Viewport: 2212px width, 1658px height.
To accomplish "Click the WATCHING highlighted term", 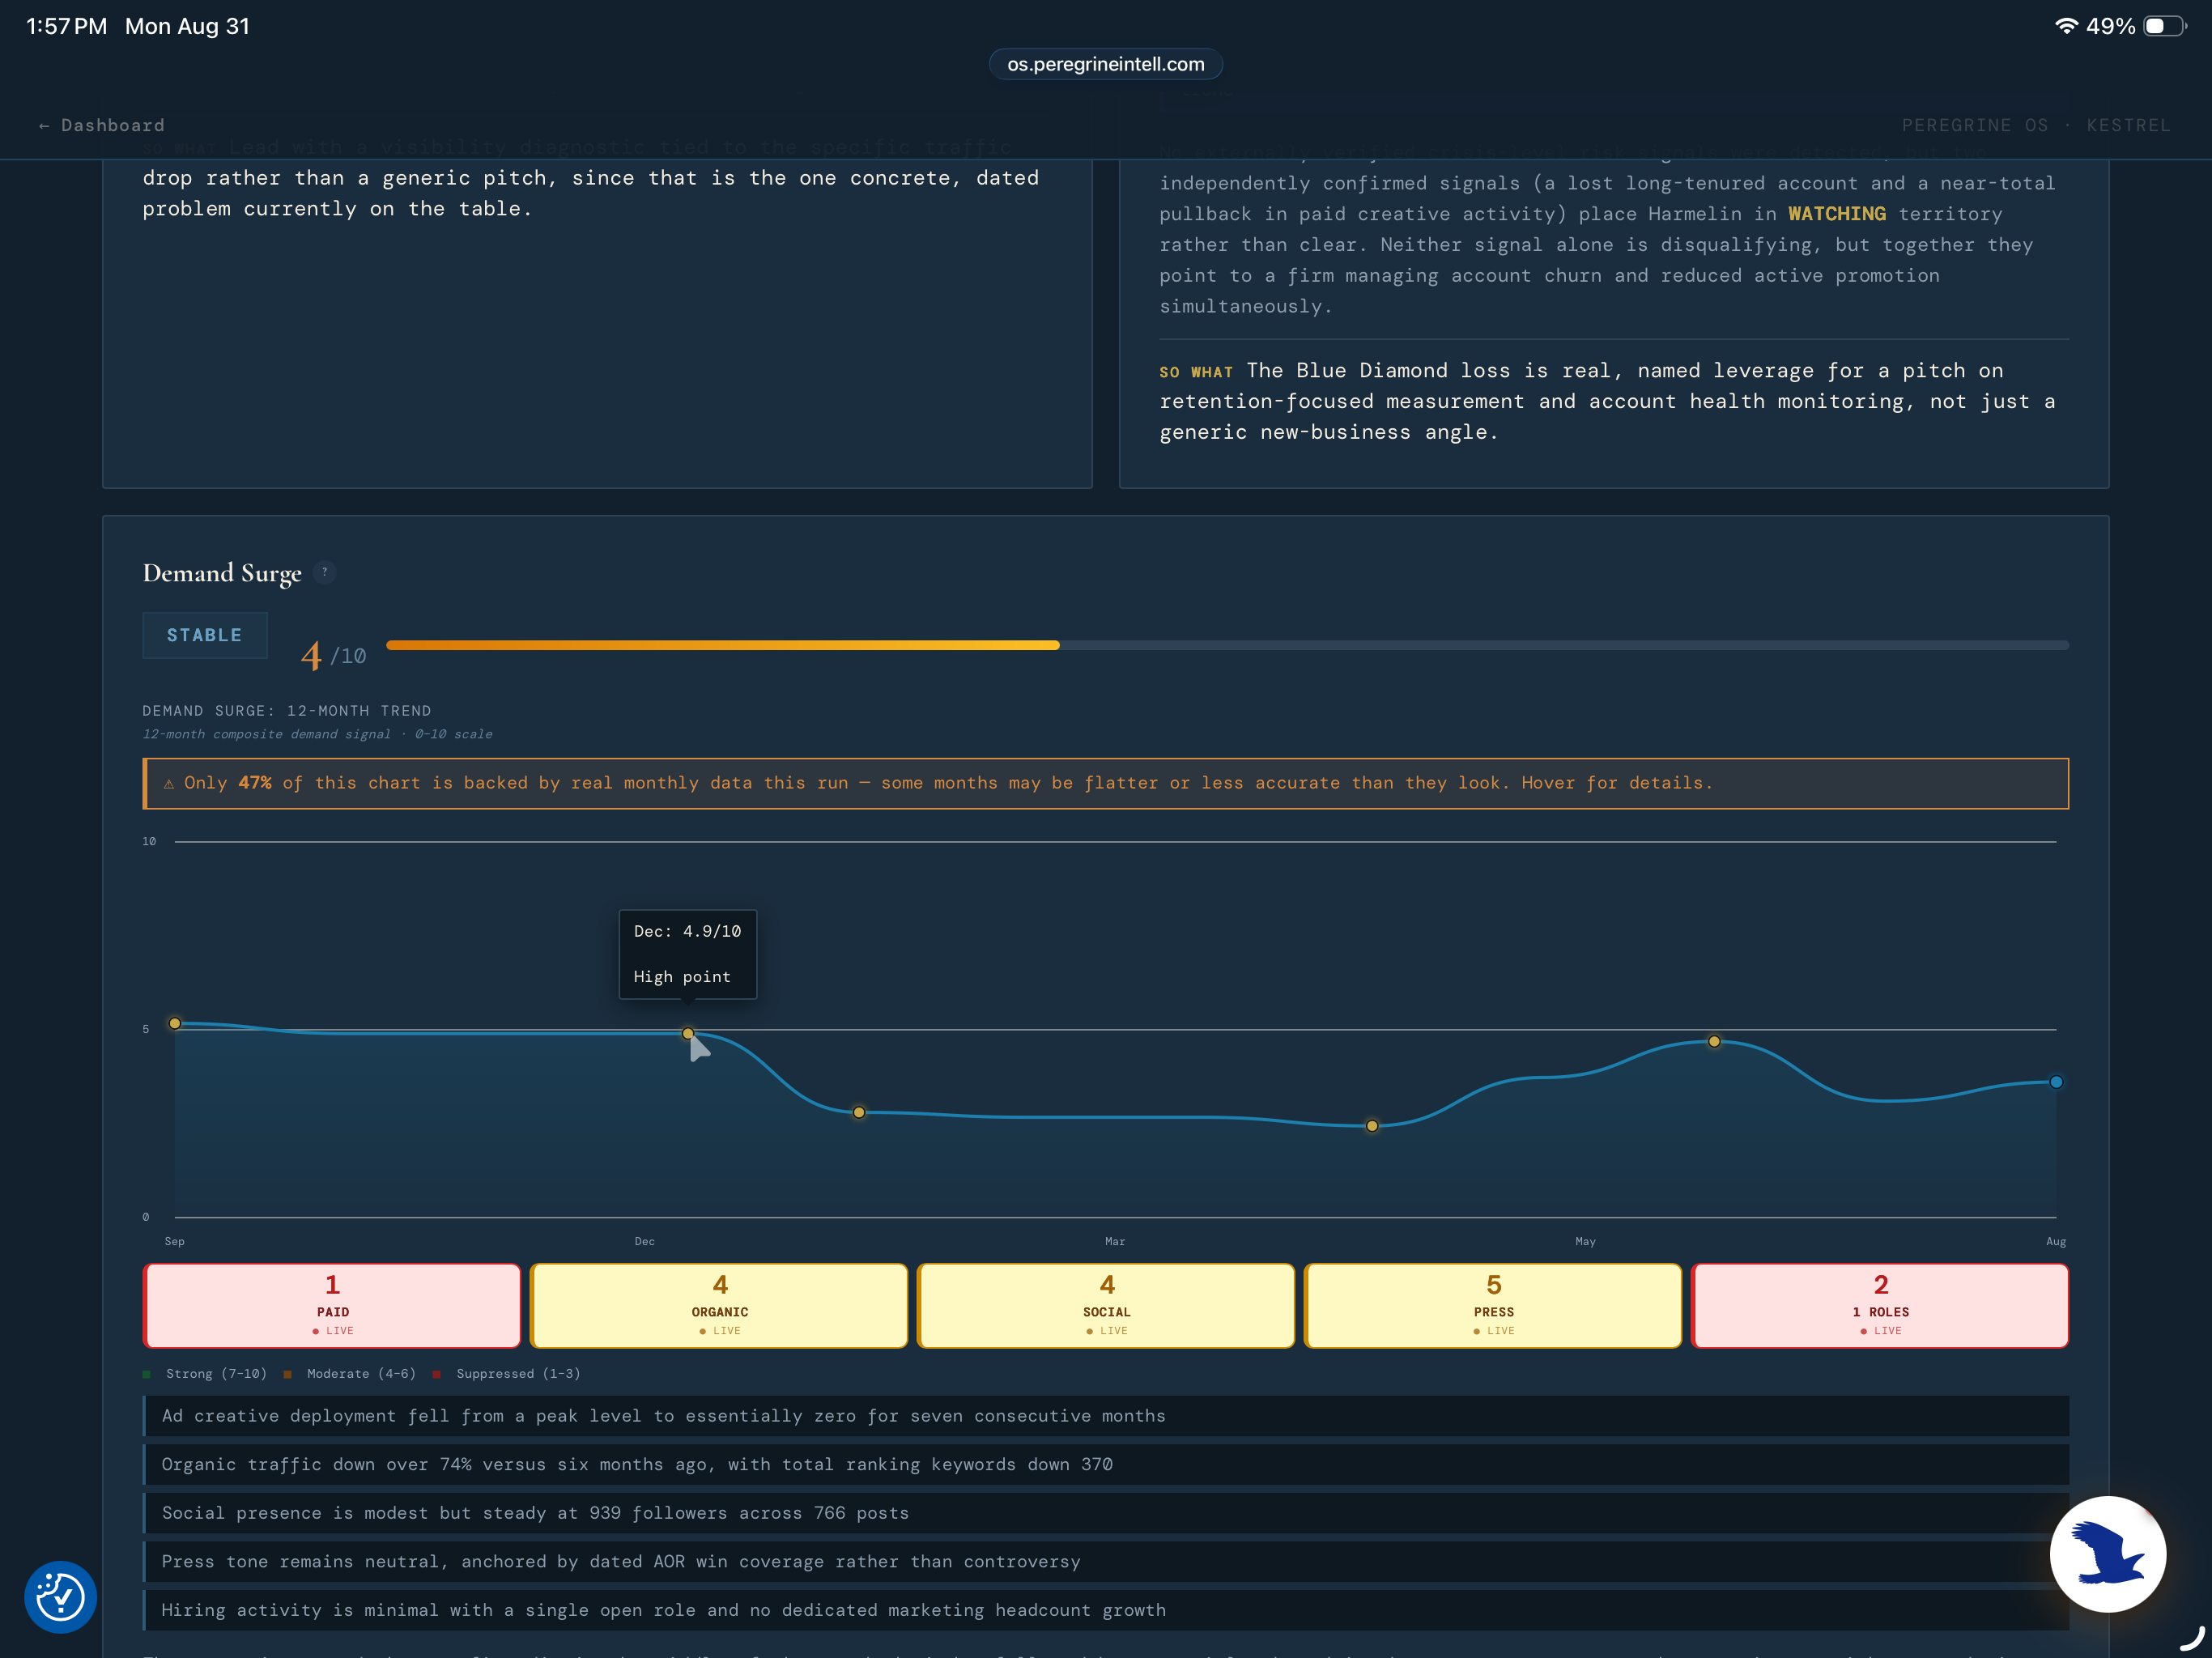I will pyautogui.click(x=1837, y=214).
